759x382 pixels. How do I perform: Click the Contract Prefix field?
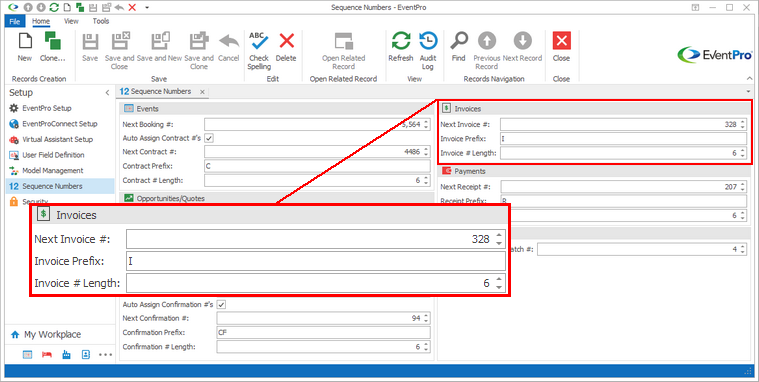coord(317,166)
